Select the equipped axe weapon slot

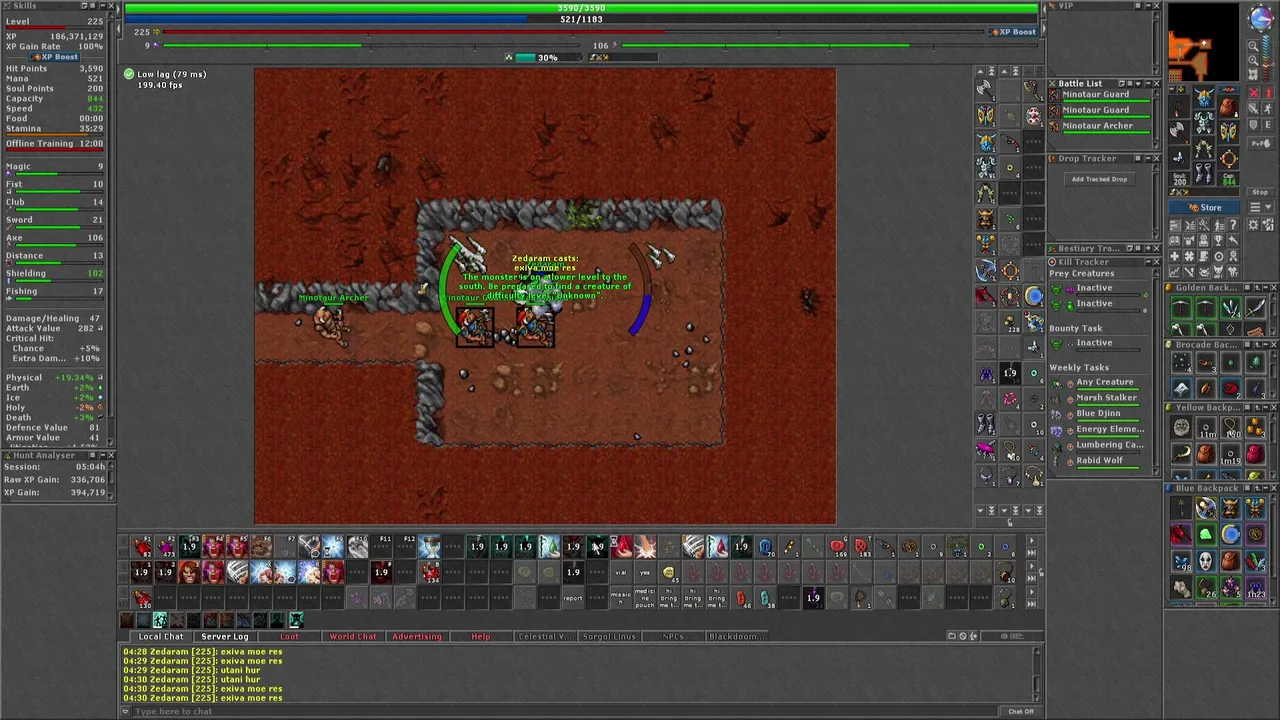click(x=1178, y=132)
